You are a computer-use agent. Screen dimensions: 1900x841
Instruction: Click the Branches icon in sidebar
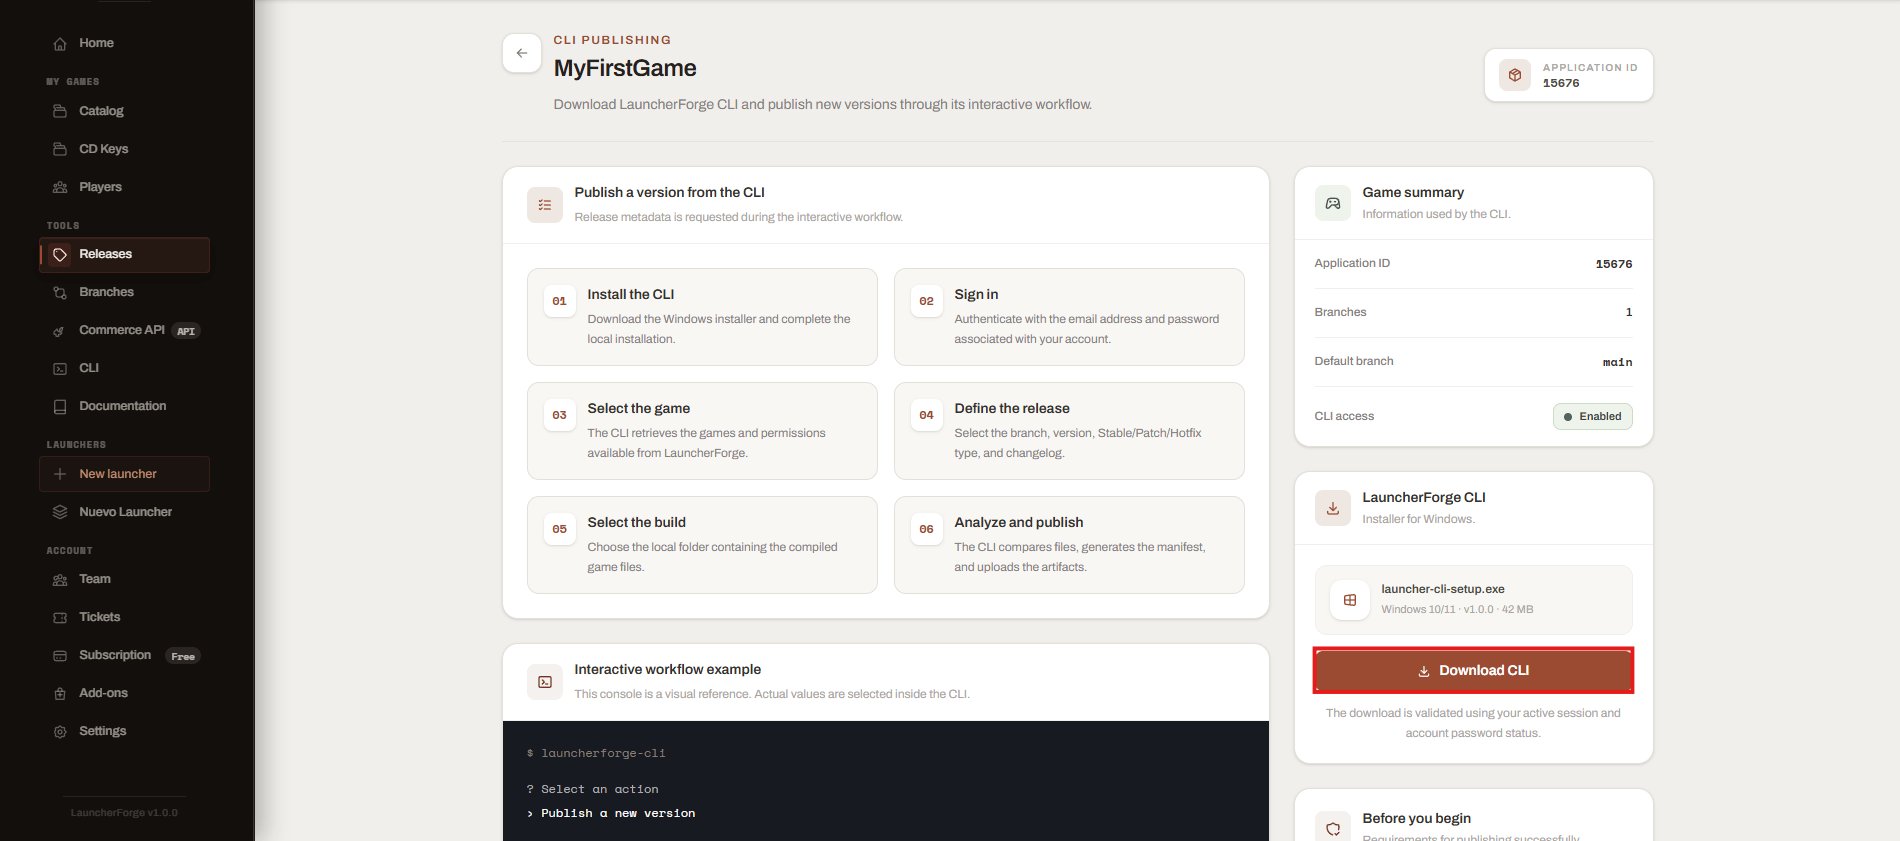(60, 293)
